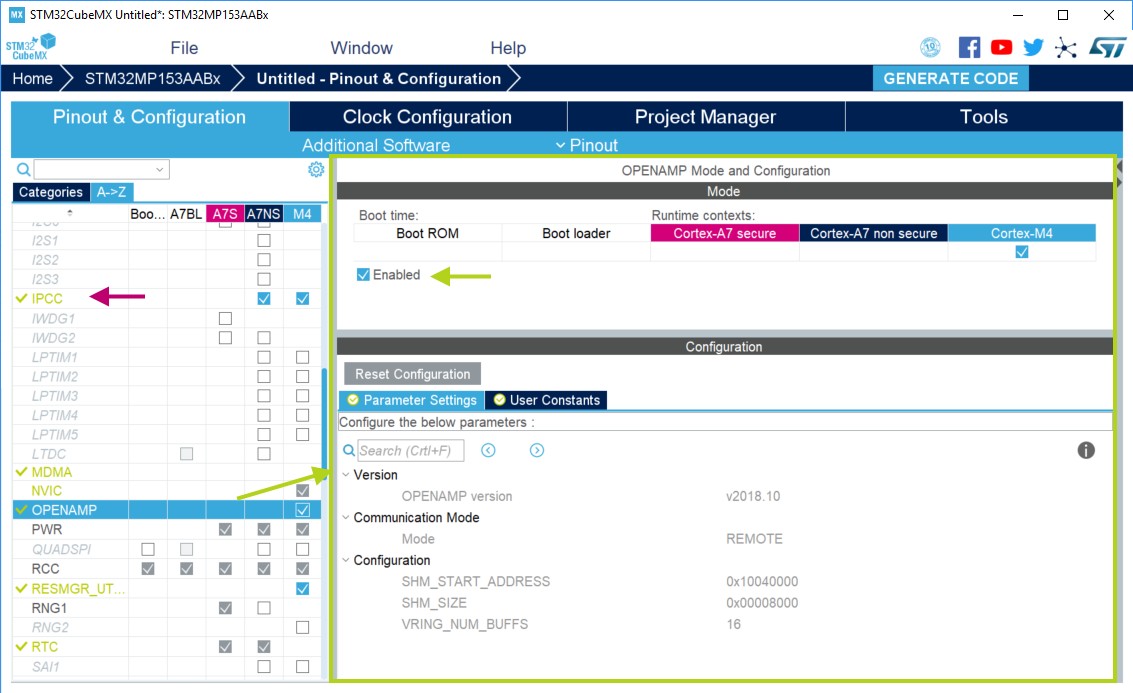Click the SHM_SIZE value 0x00008000

coord(762,603)
